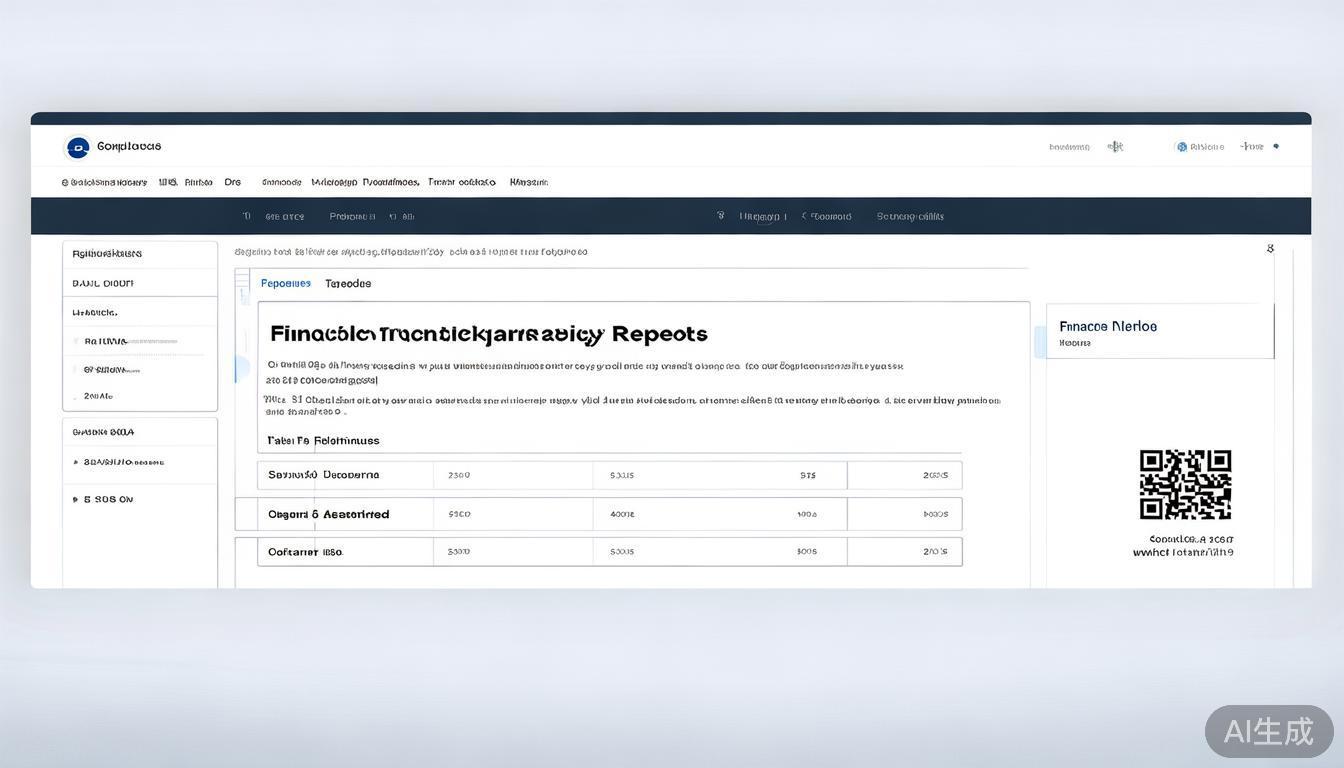This screenshot has height=768, width=1344.
Task: Select the 'Oofrarrer' table row at the bottom
Action: [x=305, y=552]
